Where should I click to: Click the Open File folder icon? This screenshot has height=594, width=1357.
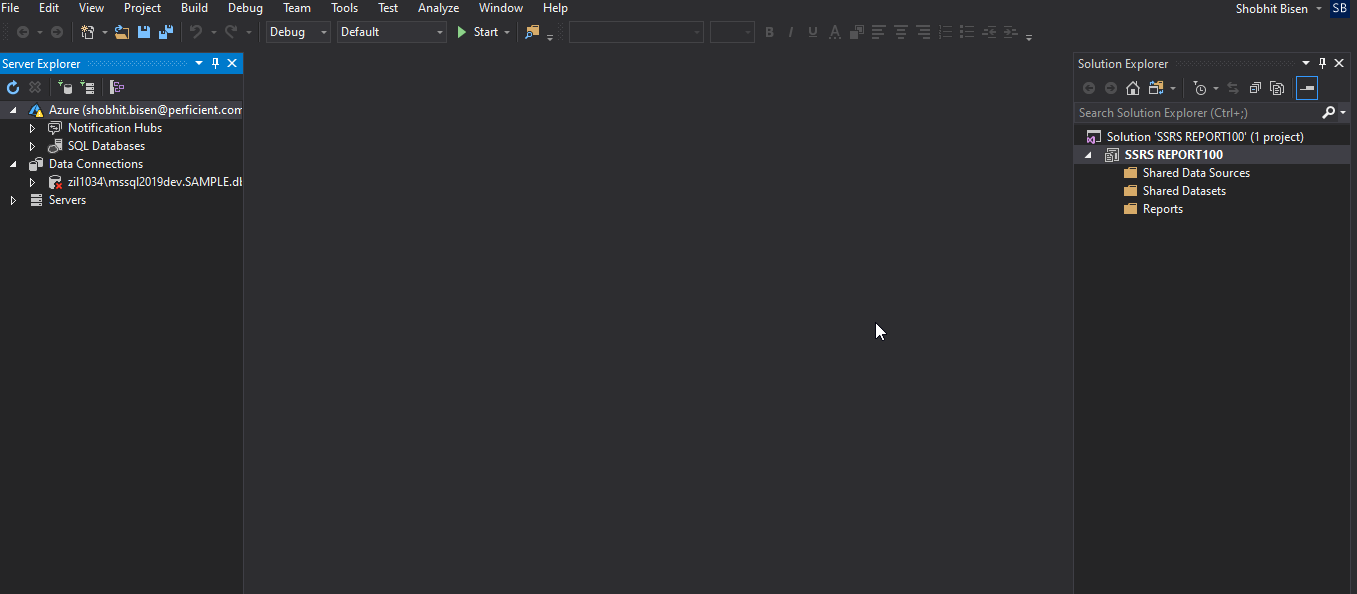tap(122, 32)
